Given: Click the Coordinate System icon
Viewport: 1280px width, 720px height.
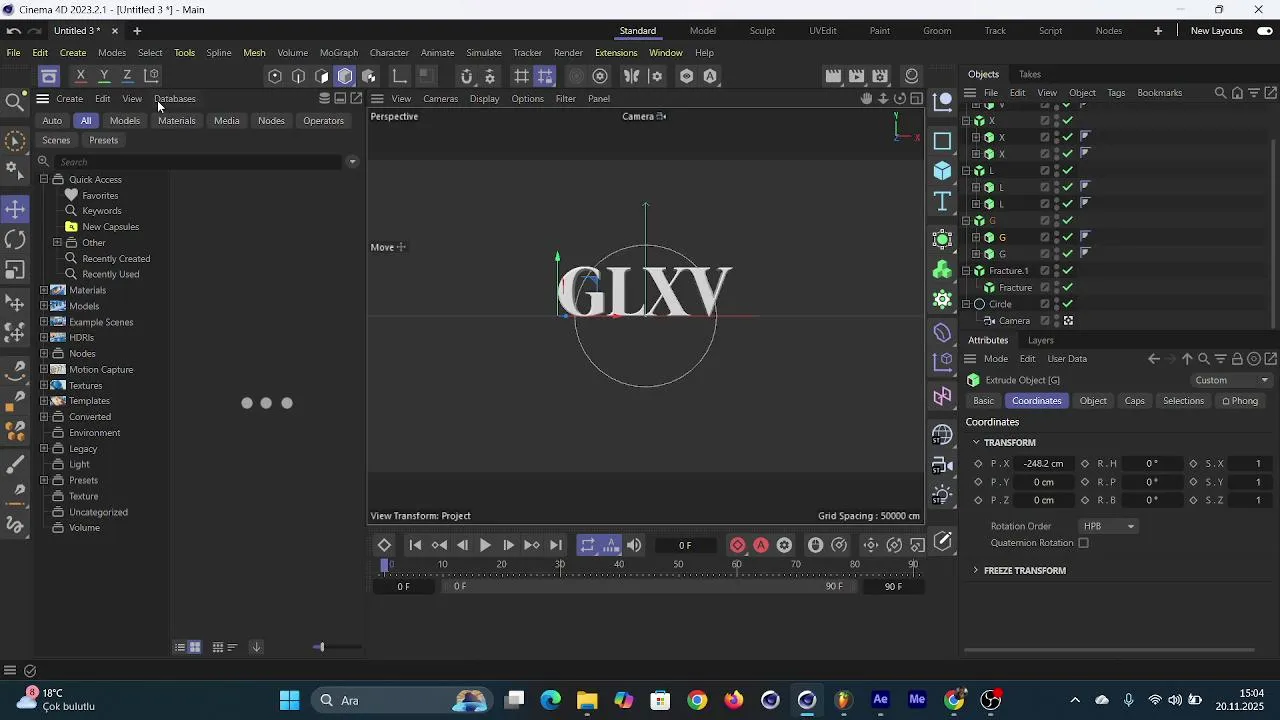Looking at the screenshot, I should point(151,76).
